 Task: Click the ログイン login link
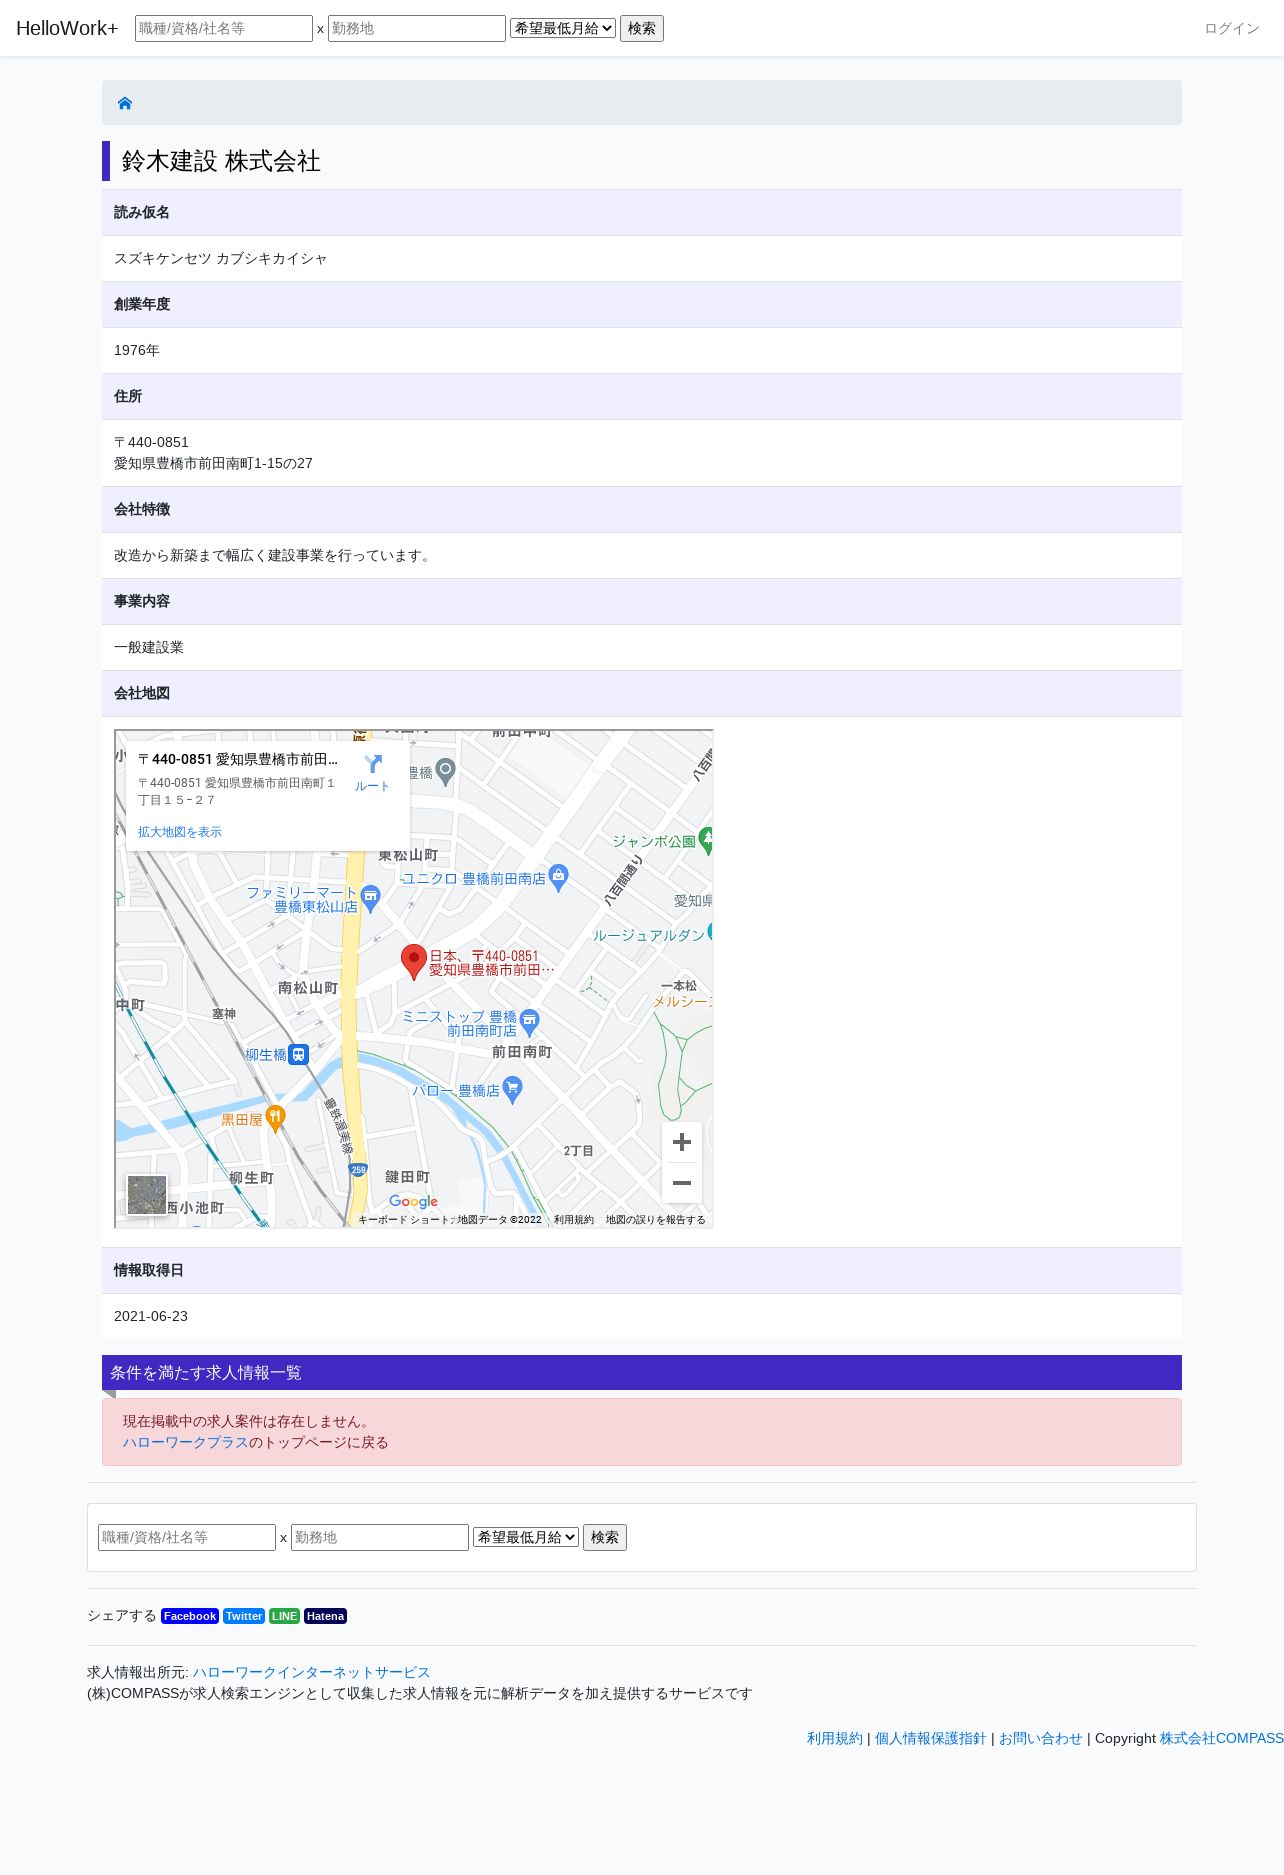click(x=1232, y=28)
